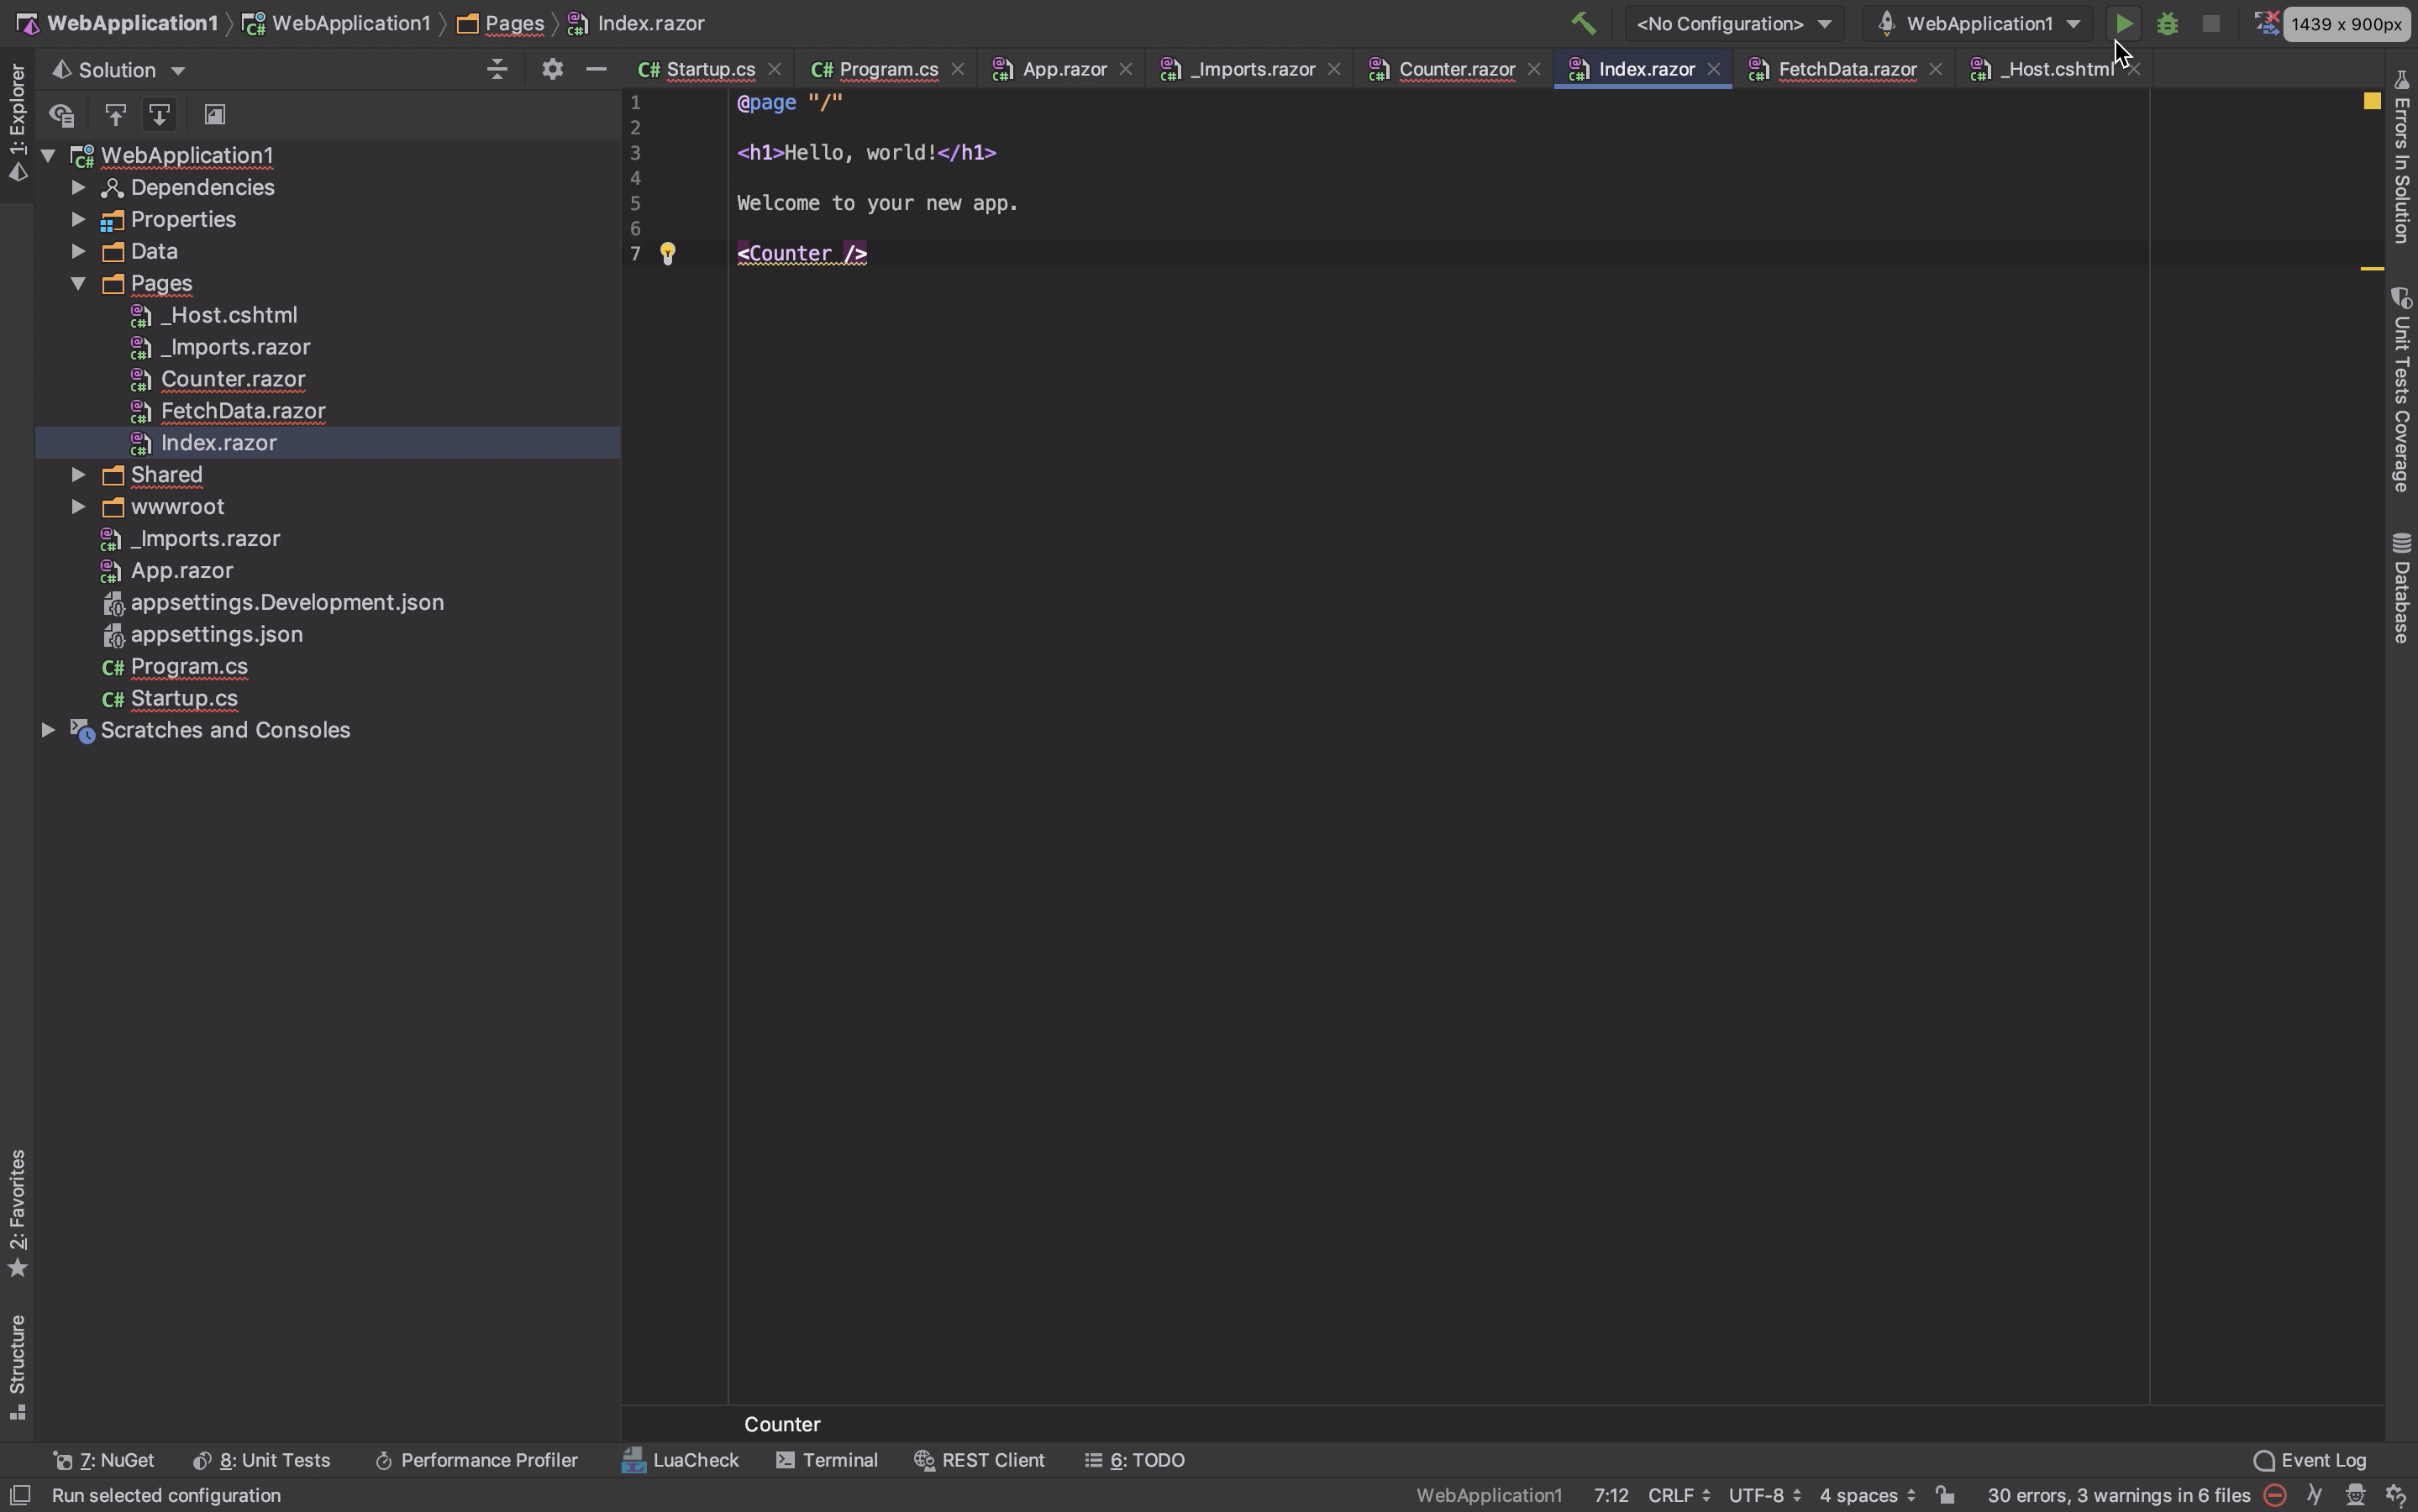Change the UTF-8 file encoding
Viewport: 2418px width, 1512px height.
tap(1765, 1495)
